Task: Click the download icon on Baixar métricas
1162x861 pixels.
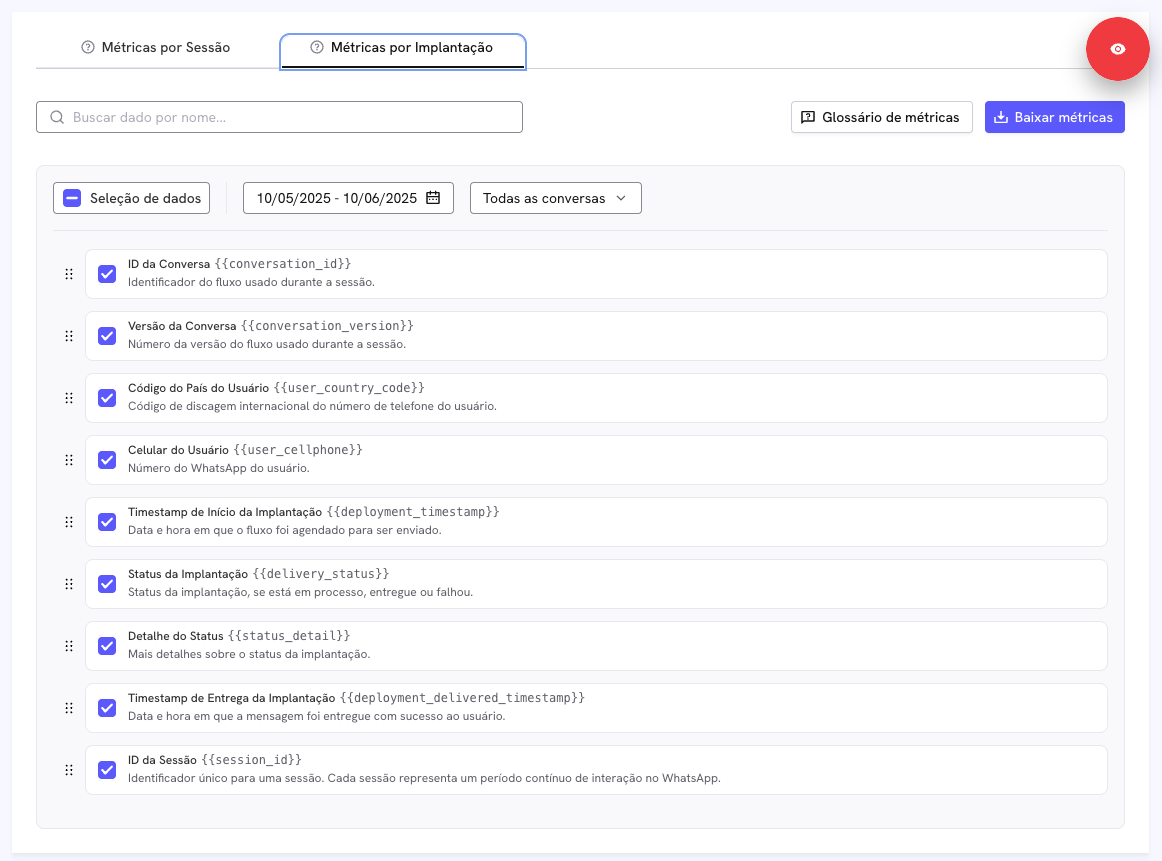Action: (x=1001, y=117)
